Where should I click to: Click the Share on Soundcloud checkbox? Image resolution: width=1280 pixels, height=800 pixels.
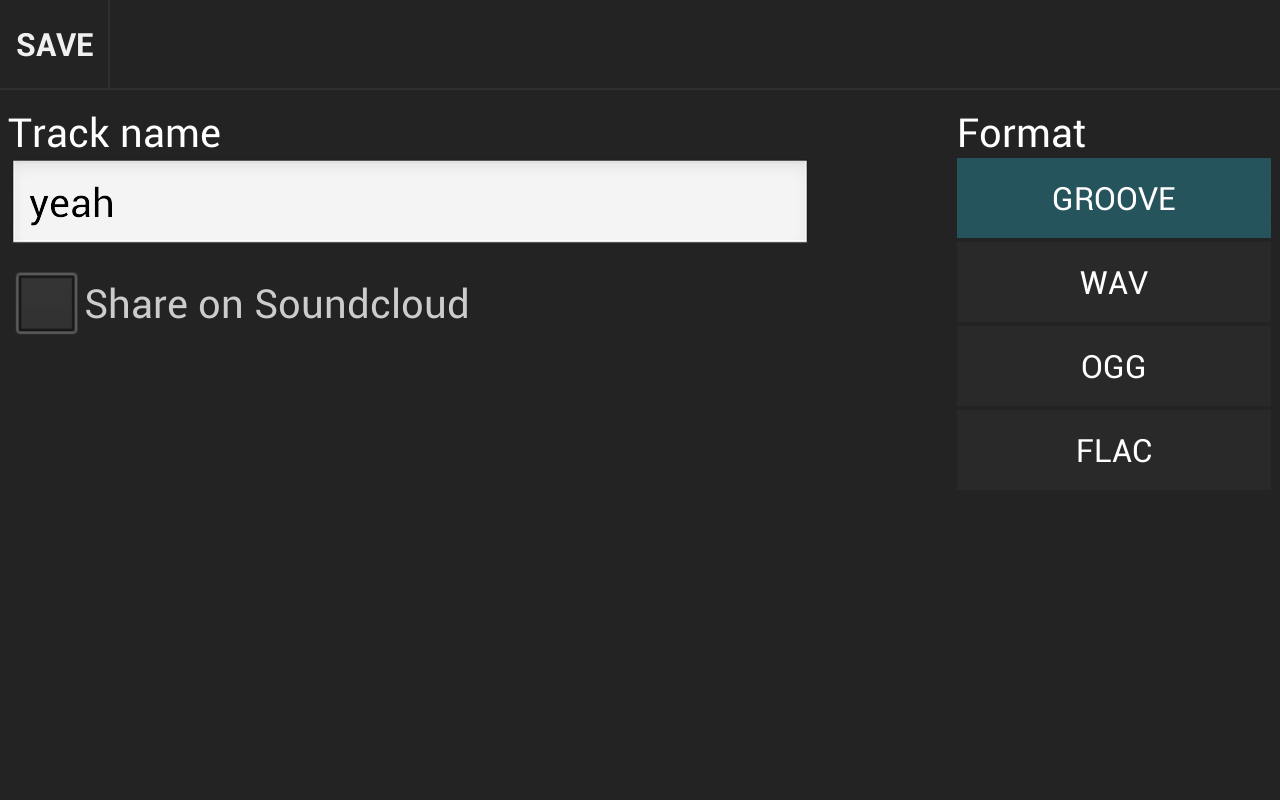click(x=45, y=302)
